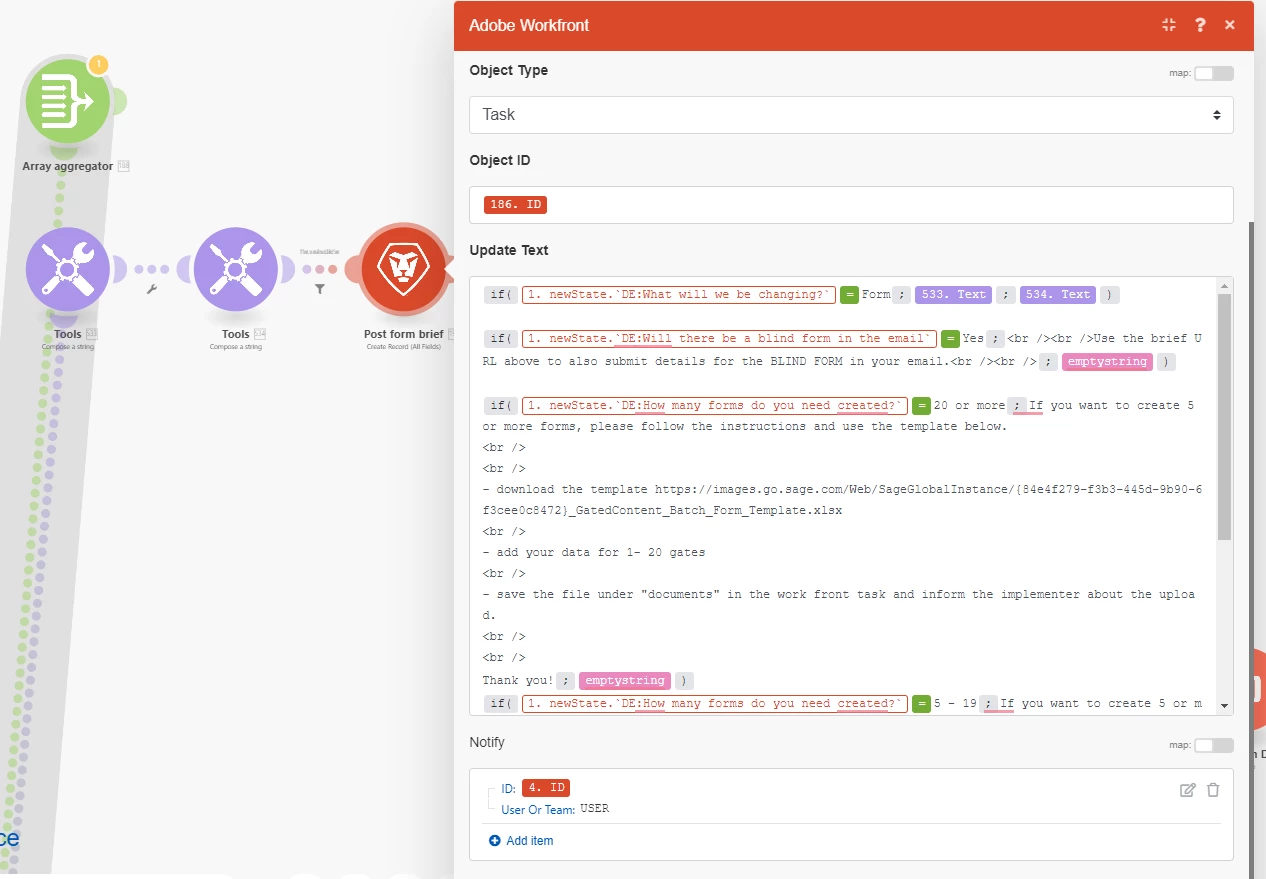Image resolution: width=1266 pixels, height=879 pixels.
Task: Edit the Notify item with ID 4
Action: 1188,790
